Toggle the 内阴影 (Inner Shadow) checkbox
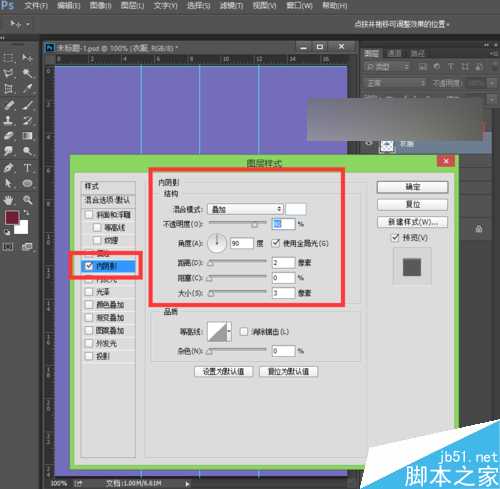 click(x=89, y=266)
